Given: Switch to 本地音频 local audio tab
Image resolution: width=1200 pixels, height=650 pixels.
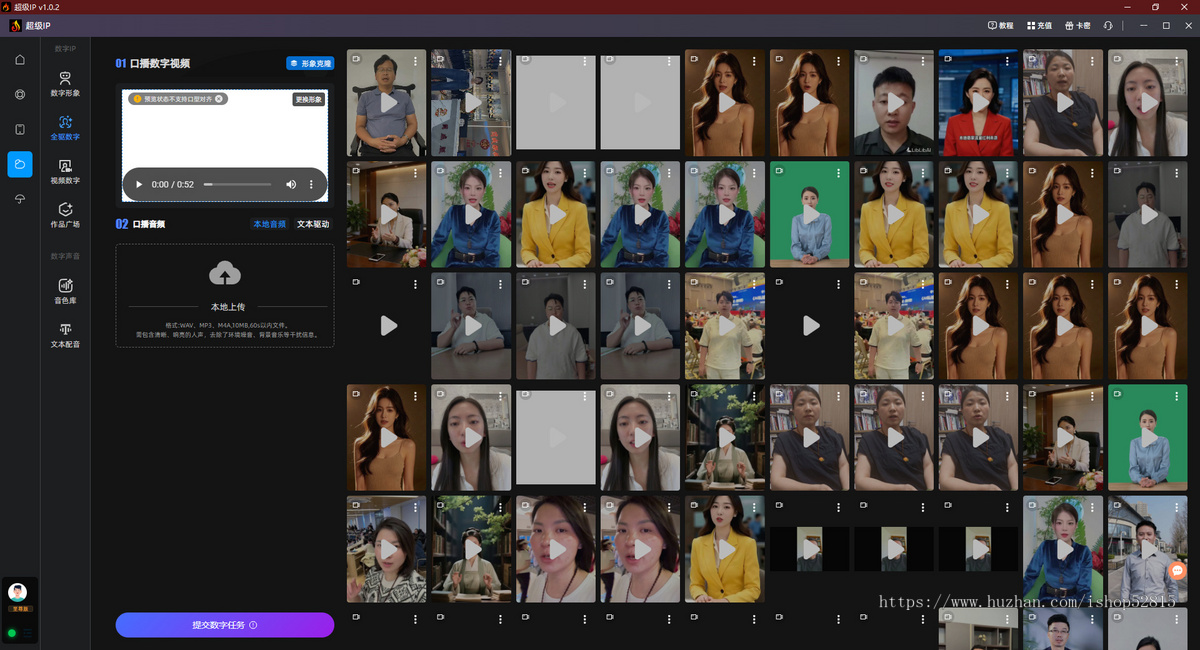Looking at the screenshot, I should coord(270,224).
